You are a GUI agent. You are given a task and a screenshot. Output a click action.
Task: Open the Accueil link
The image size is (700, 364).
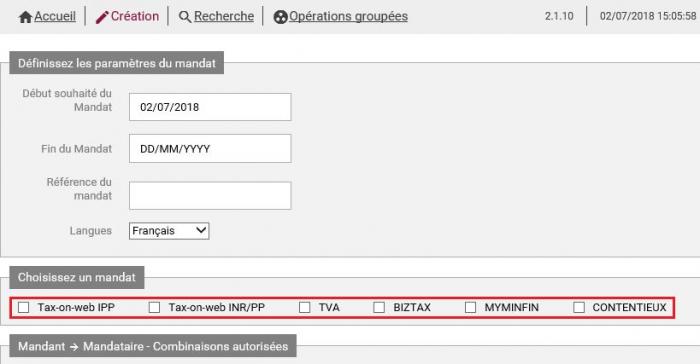click(x=55, y=17)
